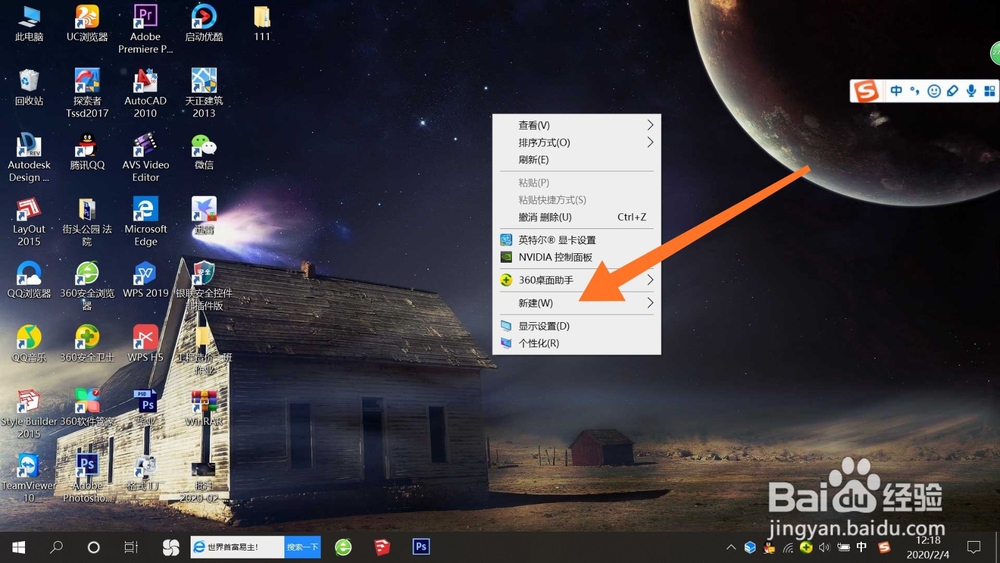The height and width of the screenshot is (563, 1000).
Task: Select the 回收站 recycle bin icon
Action: 29,87
